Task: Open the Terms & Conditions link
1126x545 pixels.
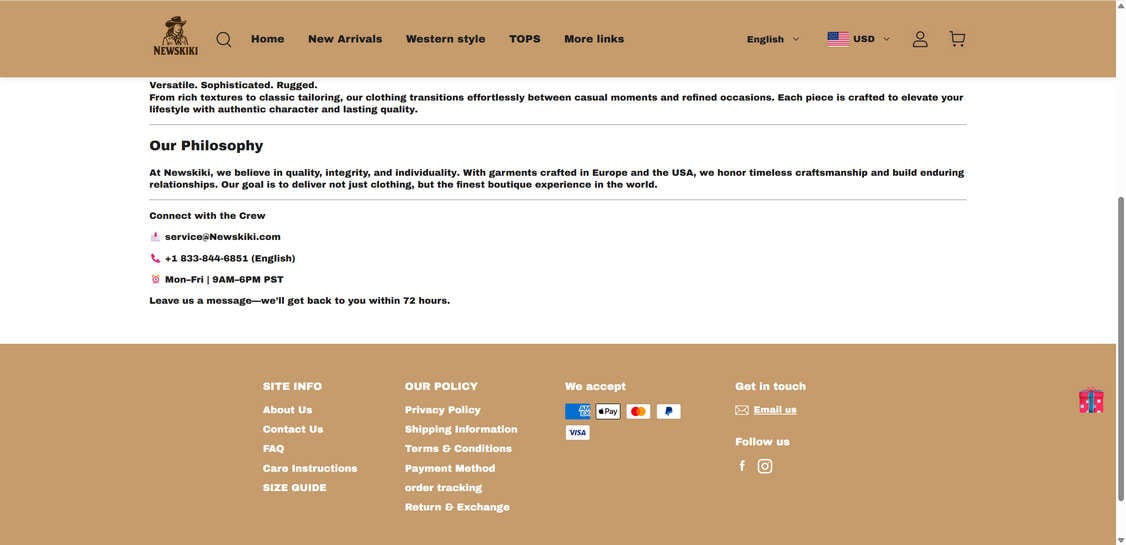Action: click(458, 449)
